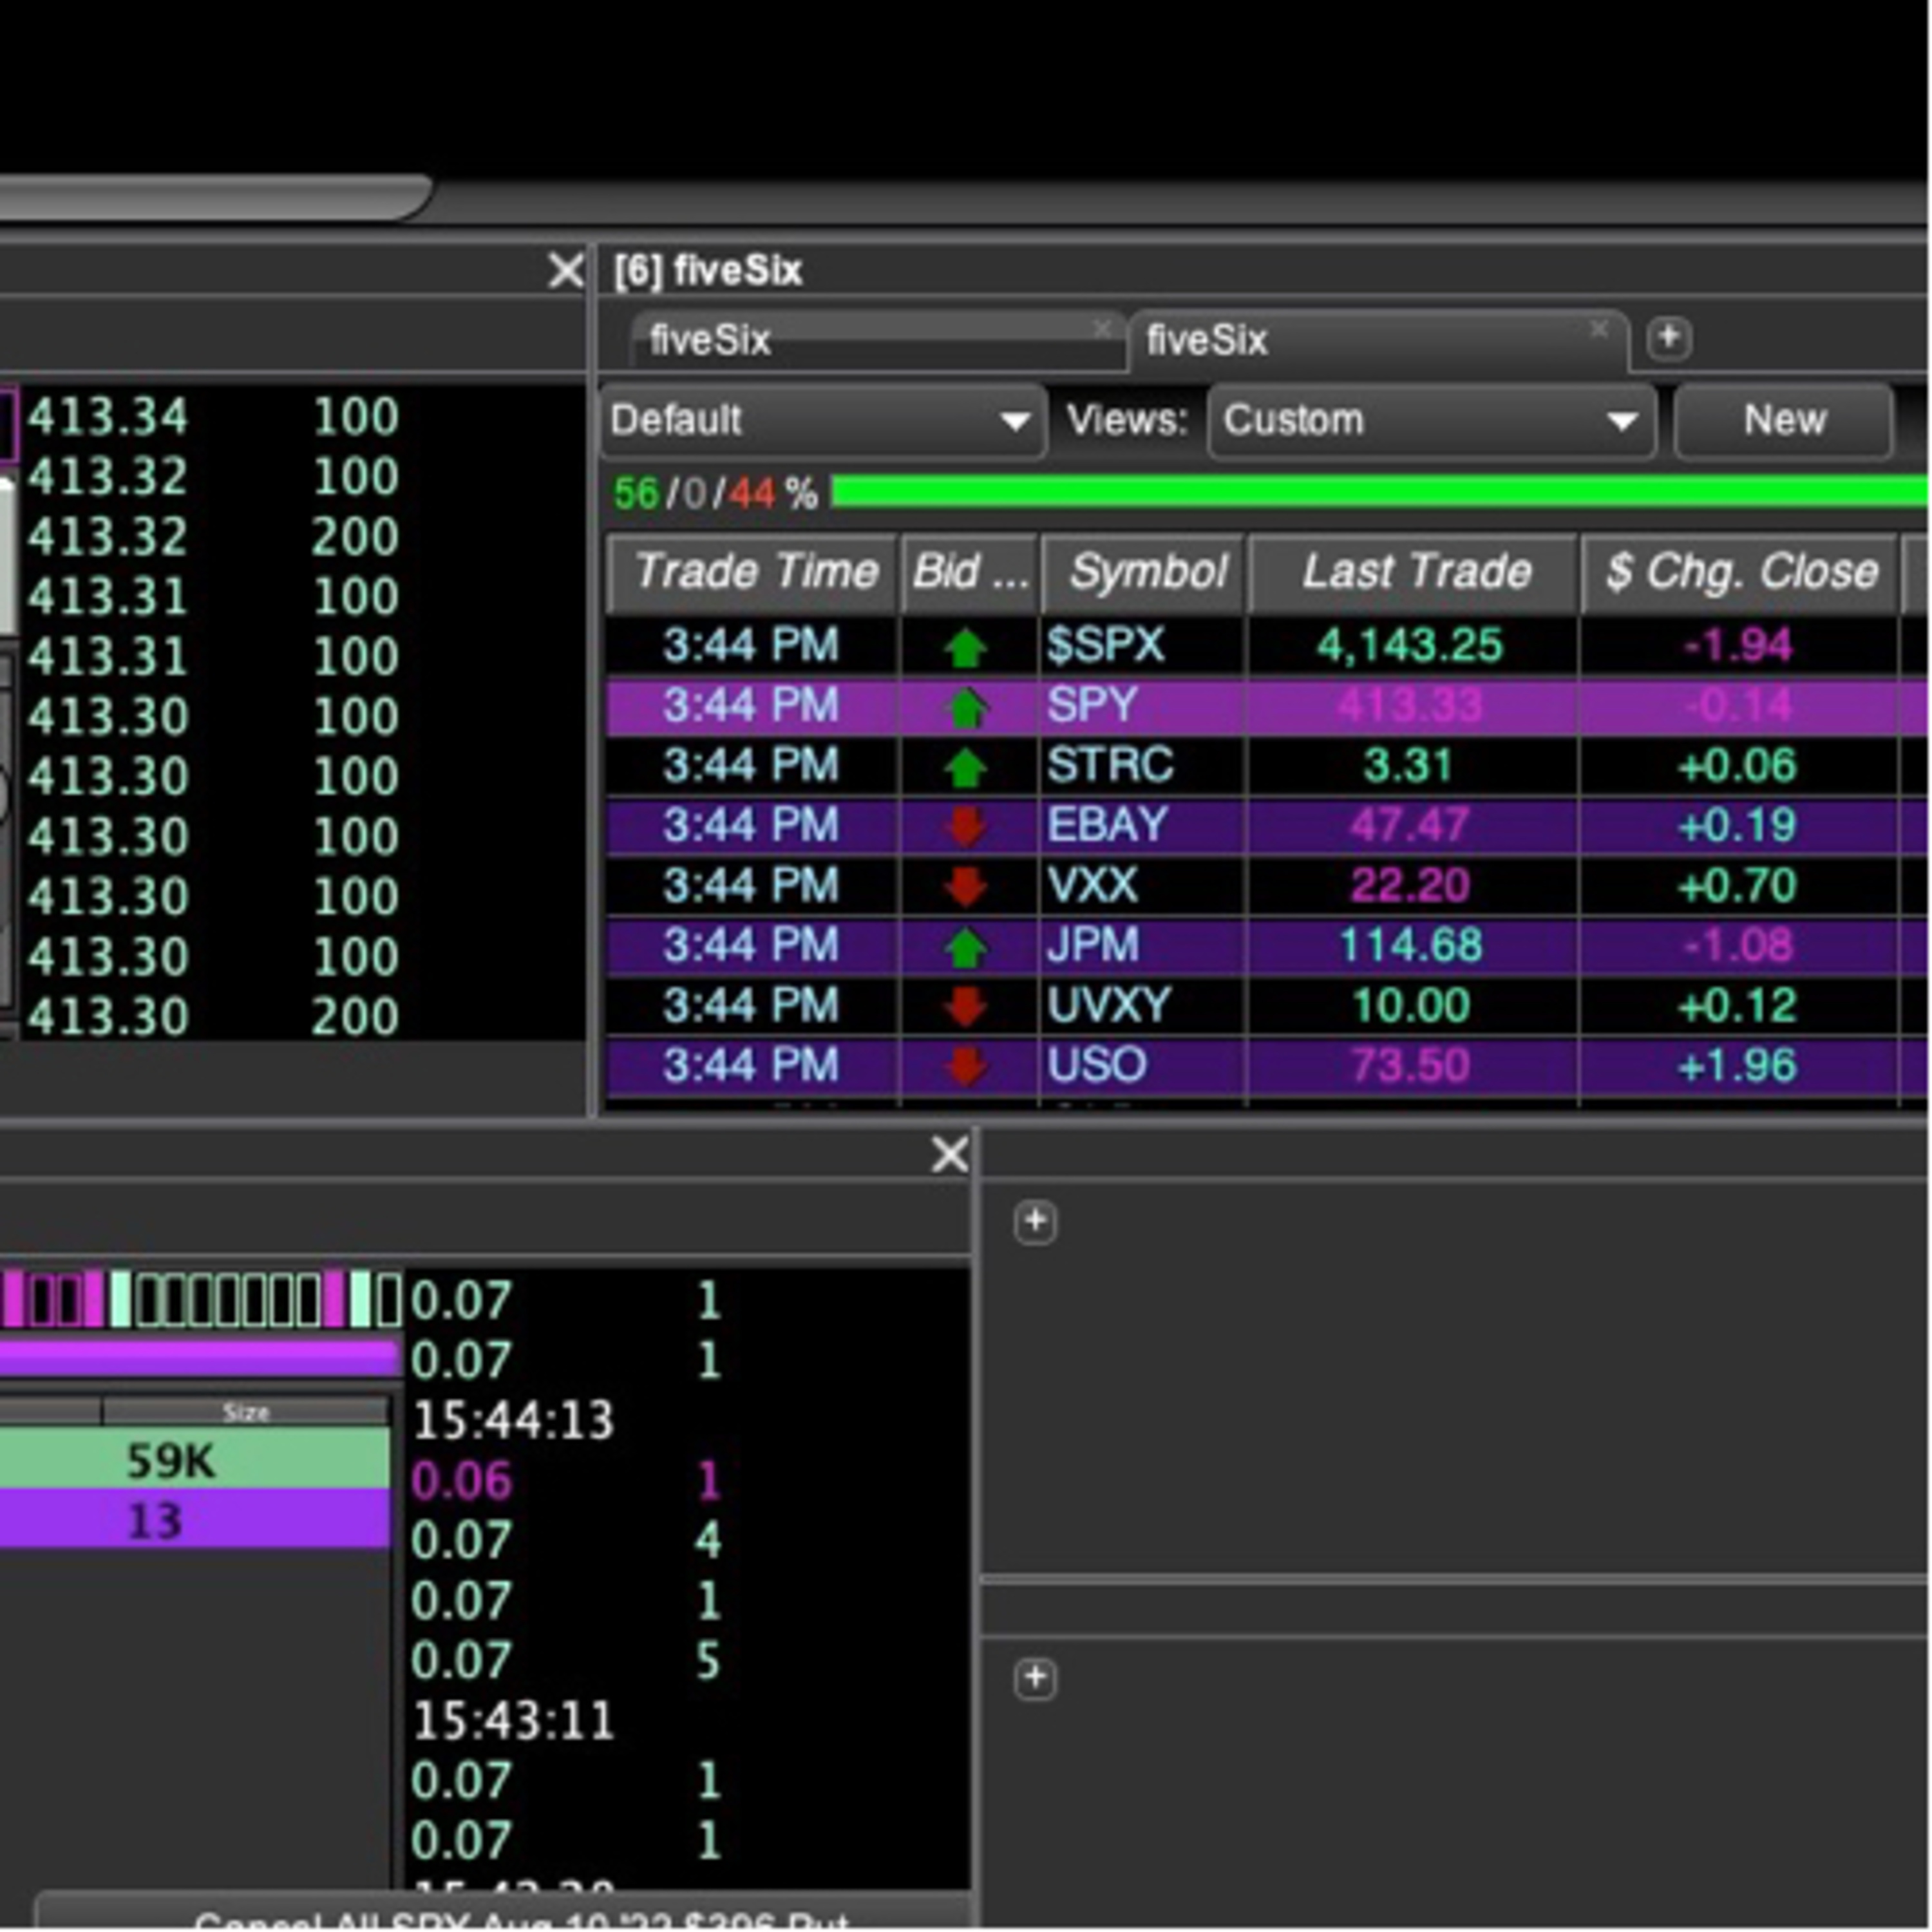The width and height of the screenshot is (1932, 1932).
Task: Select the EBAY symbol cell
Action: pos(1144,826)
